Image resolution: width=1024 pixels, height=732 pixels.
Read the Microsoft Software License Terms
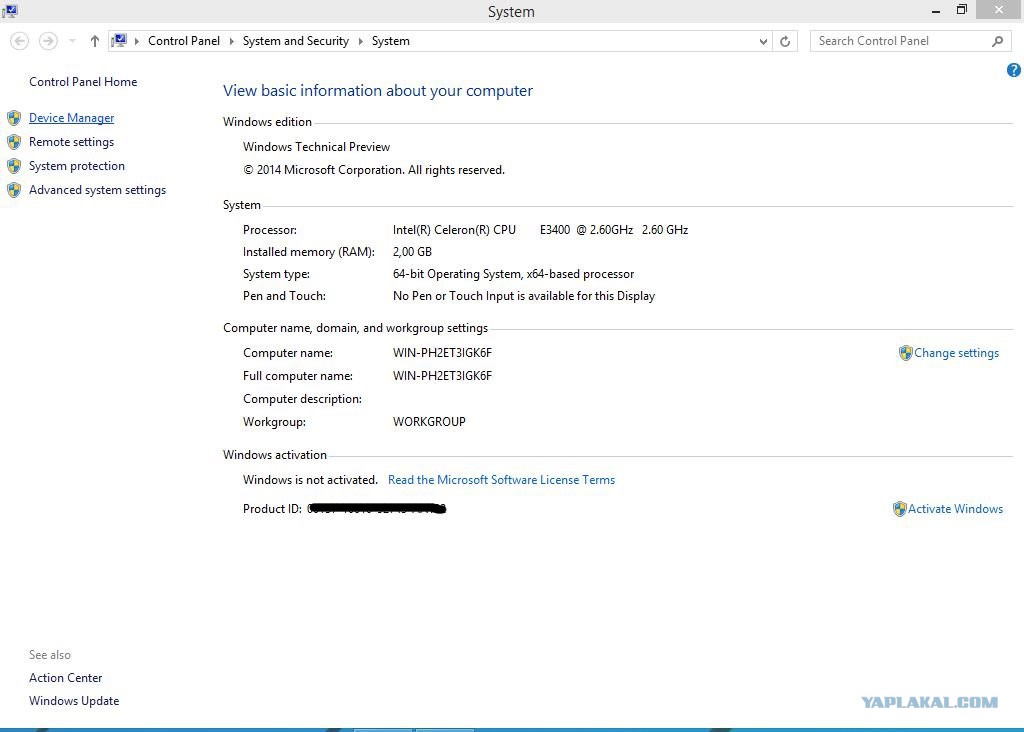click(x=502, y=480)
